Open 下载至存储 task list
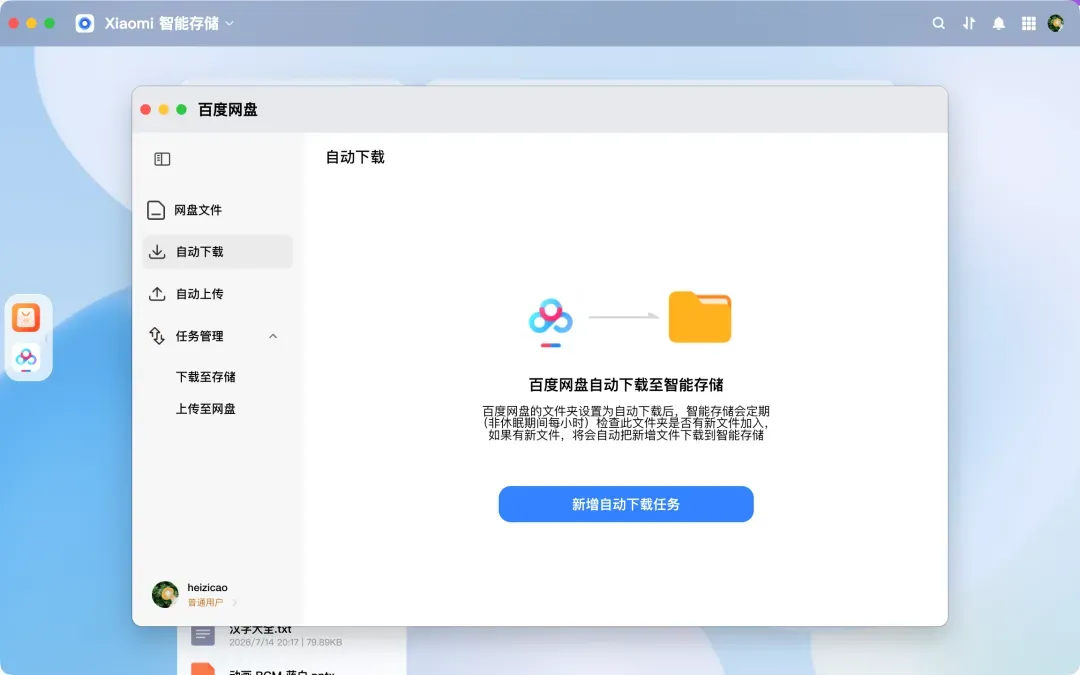This screenshot has height=675, width=1080. 205,377
